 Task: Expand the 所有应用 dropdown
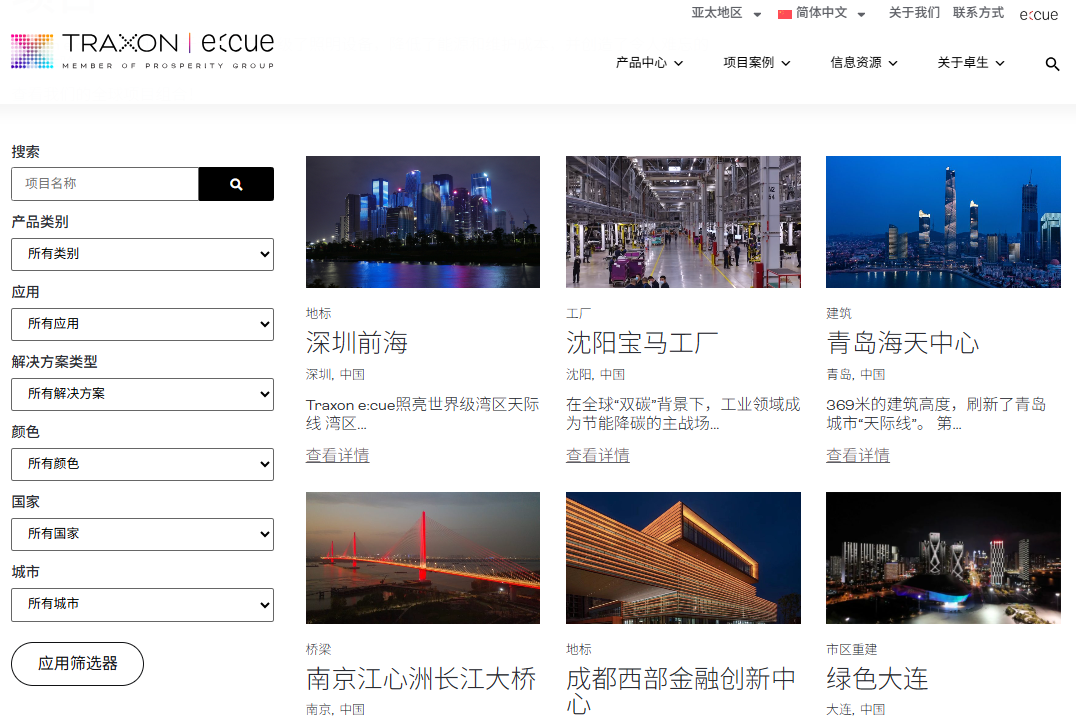[142, 324]
